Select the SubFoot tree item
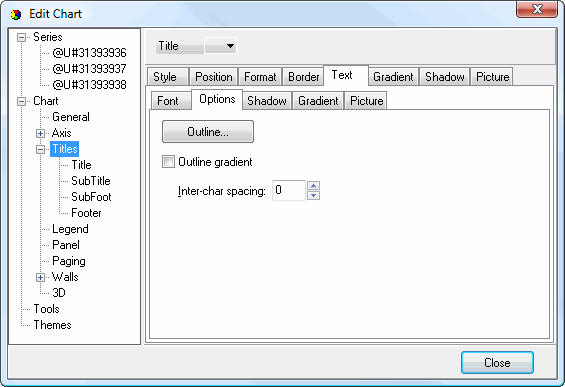565x387 pixels. tap(91, 197)
